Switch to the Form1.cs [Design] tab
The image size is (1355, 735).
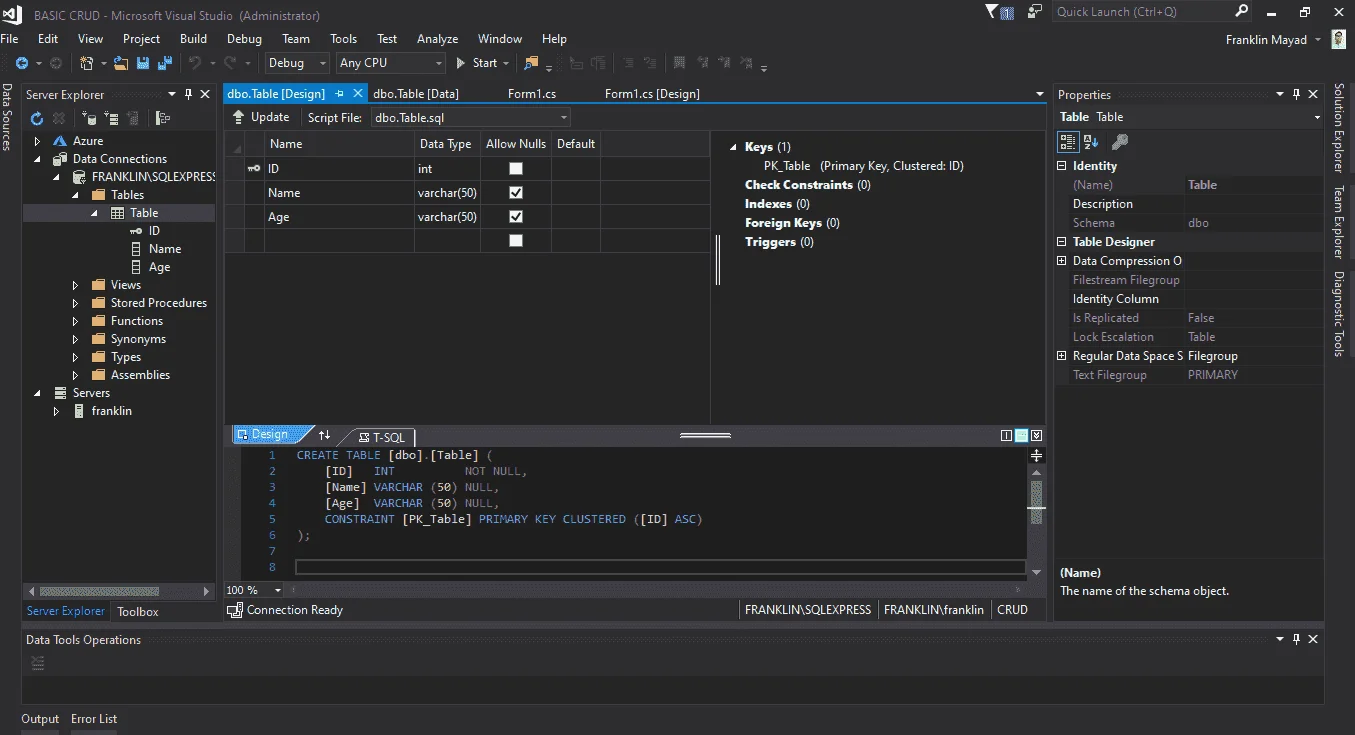coord(652,94)
